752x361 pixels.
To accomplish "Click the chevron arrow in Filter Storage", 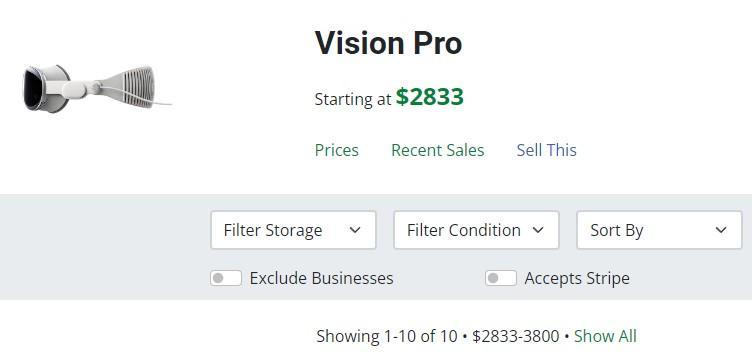I will pyautogui.click(x=355, y=230).
